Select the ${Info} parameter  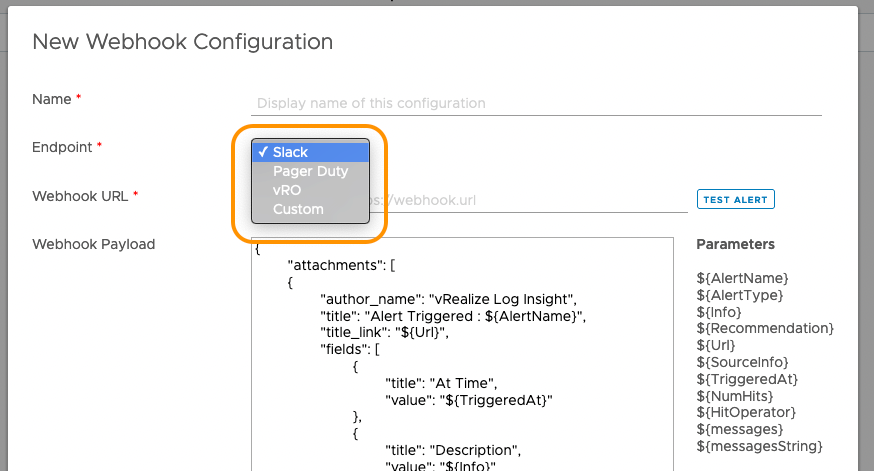coord(718,312)
